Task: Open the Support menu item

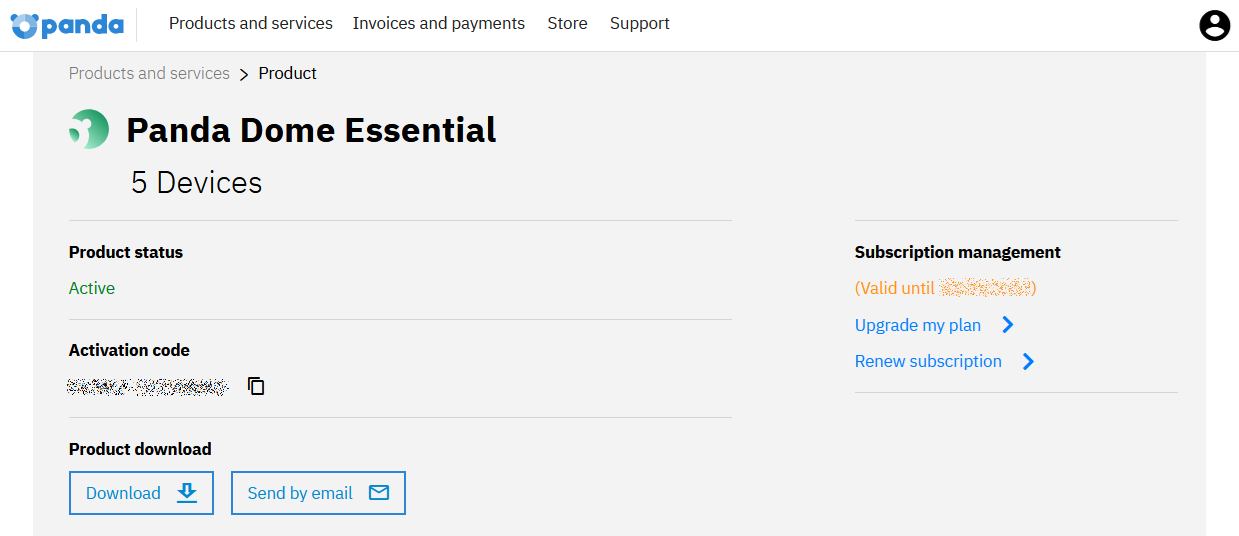Action: click(x=640, y=23)
